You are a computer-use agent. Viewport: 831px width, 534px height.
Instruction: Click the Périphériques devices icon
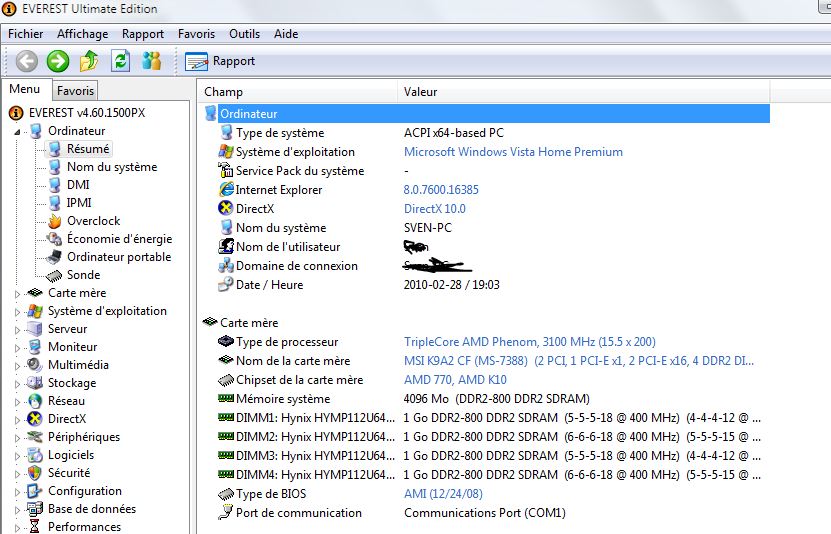tap(35, 437)
